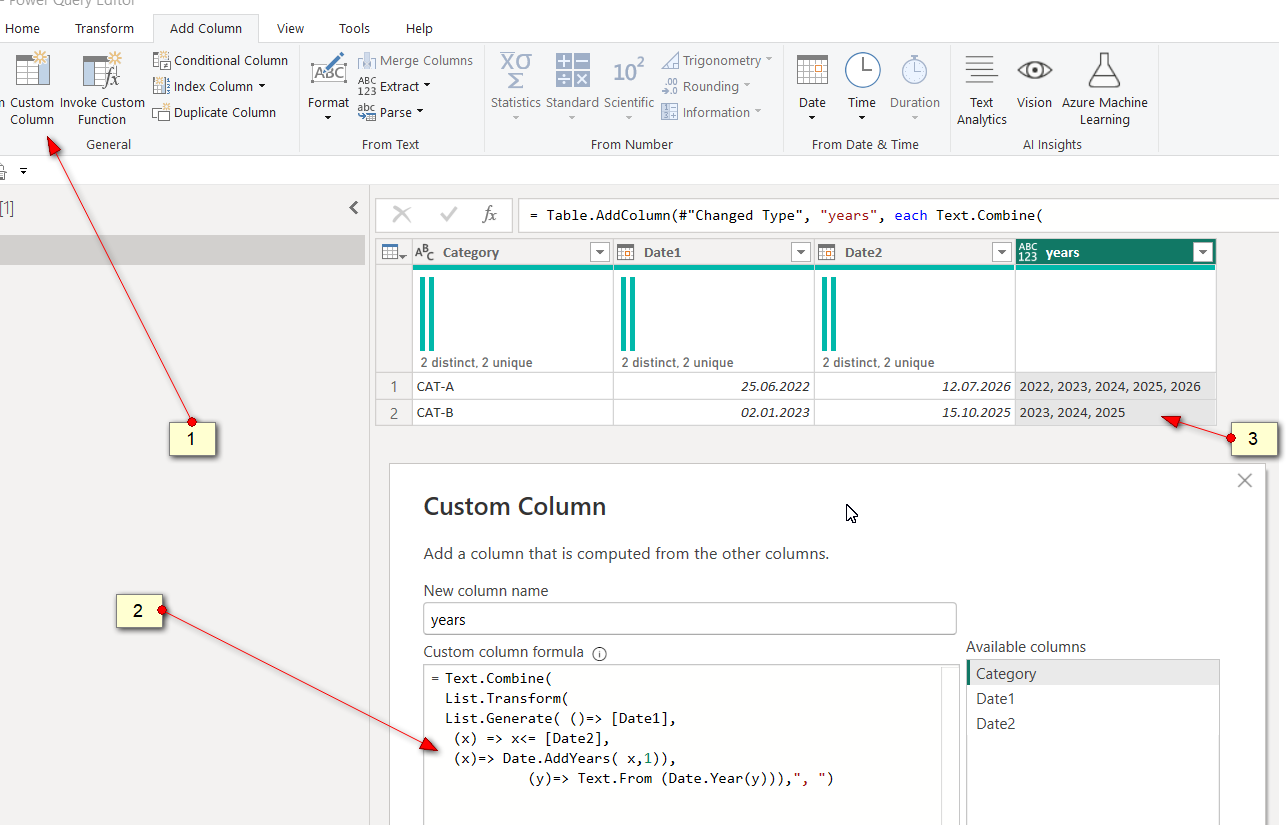Confirm the formula bar entry
Image resolution: width=1288 pixels, height=825 pixels.
[x=449, y=214]
